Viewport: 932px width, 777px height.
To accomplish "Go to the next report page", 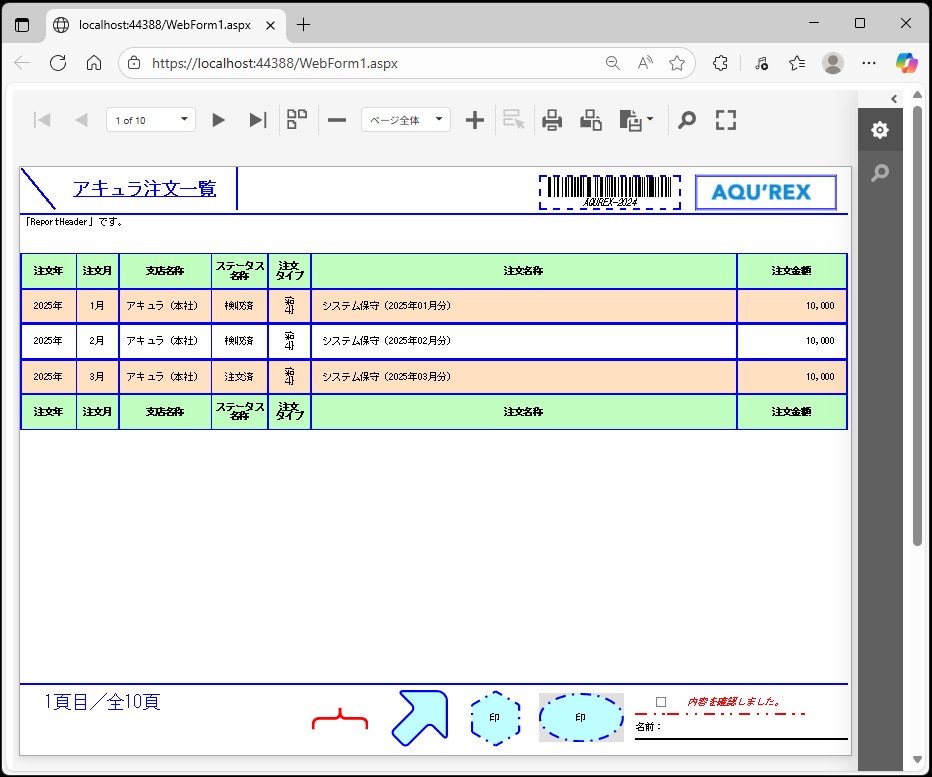I will pyautogui.click(x=218, y=120).
